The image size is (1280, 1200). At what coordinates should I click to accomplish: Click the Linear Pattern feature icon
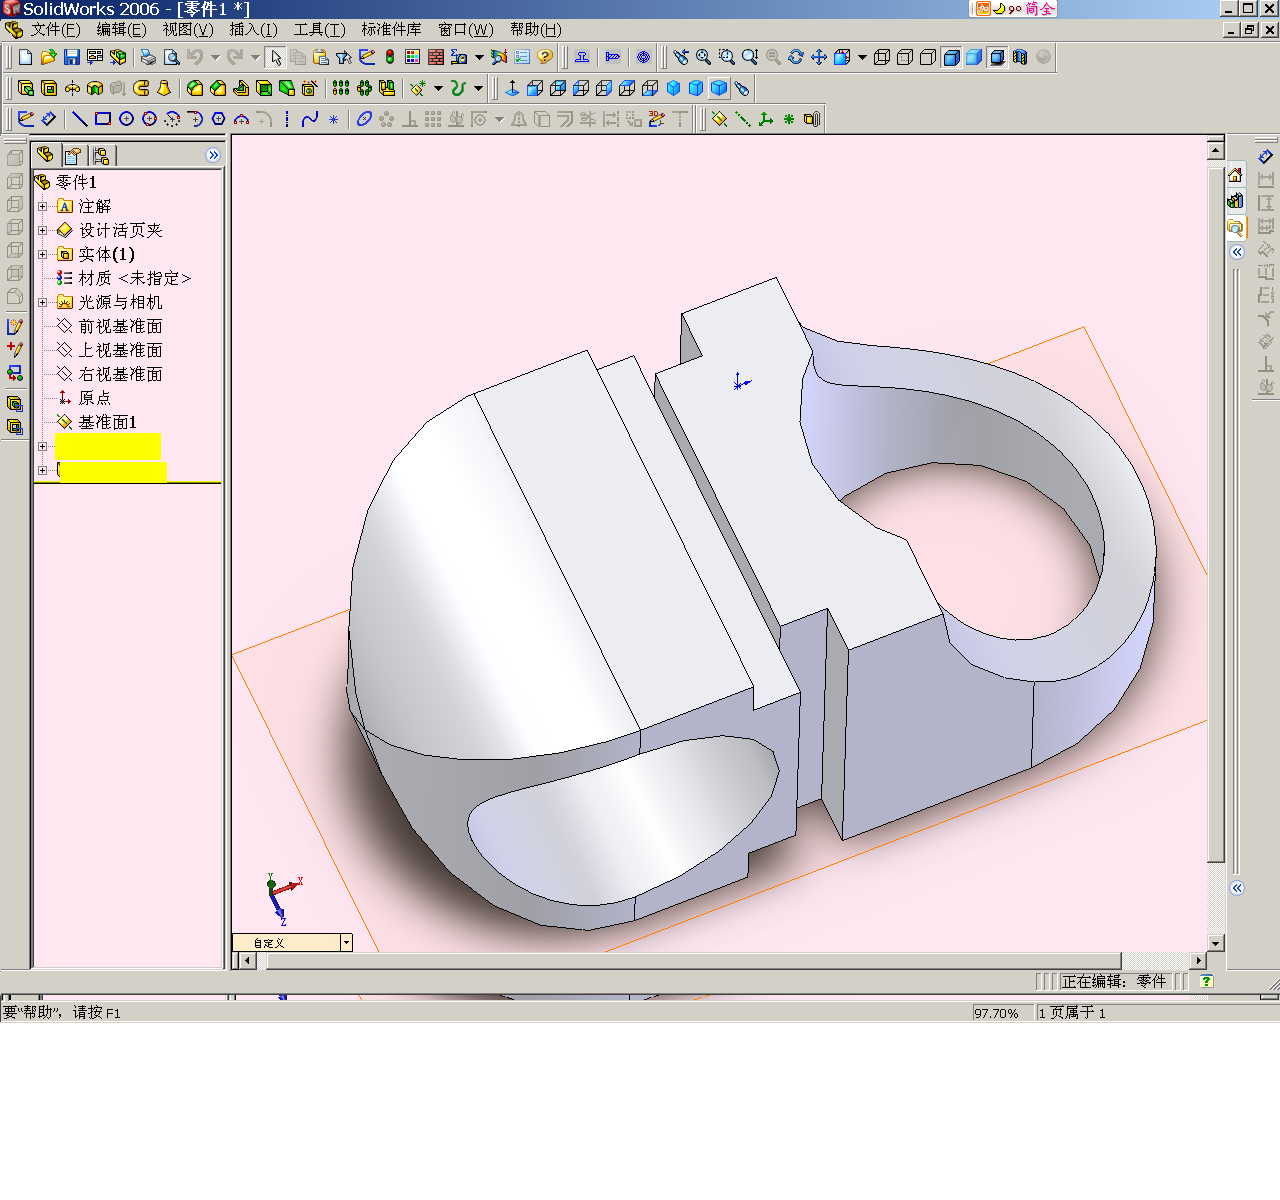[341, 89]
